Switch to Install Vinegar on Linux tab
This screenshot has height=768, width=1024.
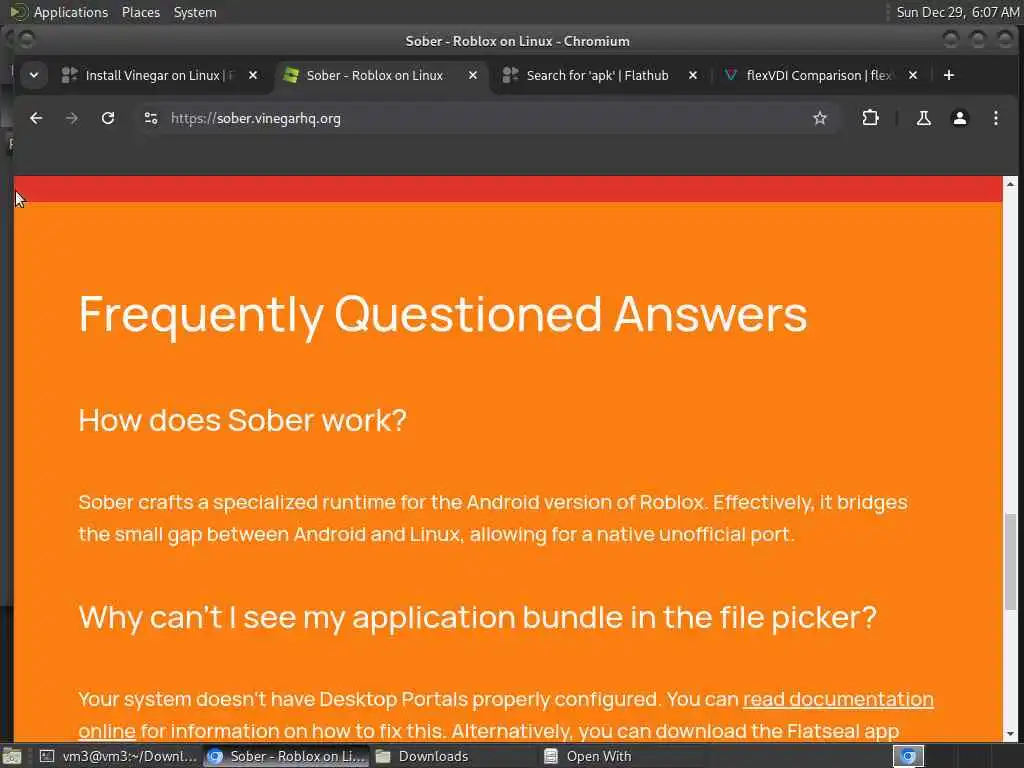[159, 76]
